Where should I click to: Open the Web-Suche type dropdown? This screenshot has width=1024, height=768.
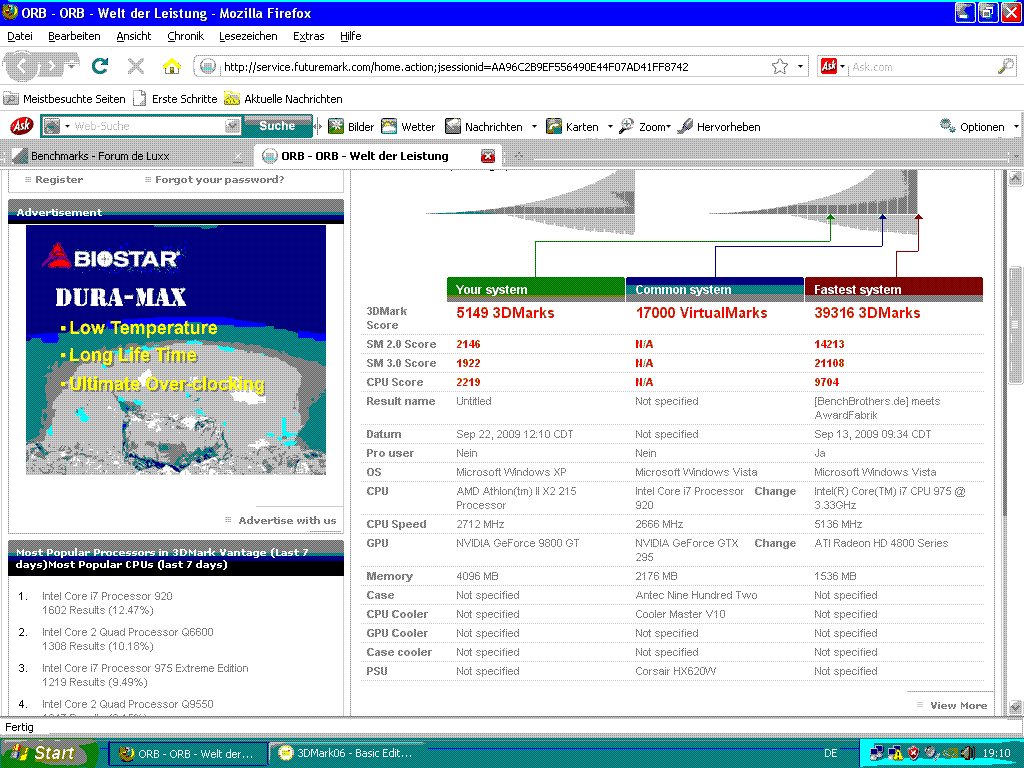pos(67,126)
